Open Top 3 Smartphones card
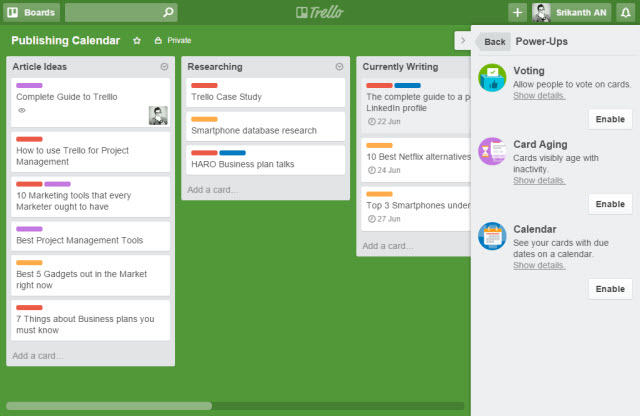This screenshot has height=416, width=640. click(x=416, y=209)
